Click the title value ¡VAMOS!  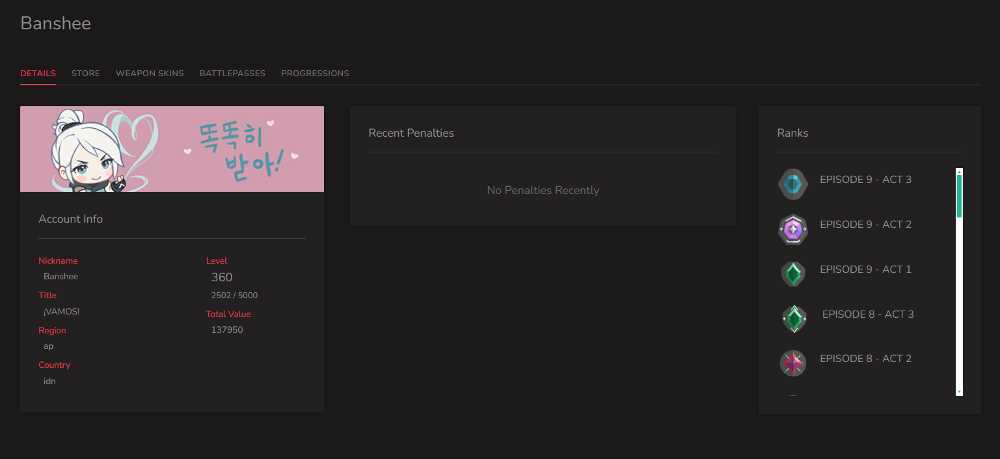coord(62,312)
